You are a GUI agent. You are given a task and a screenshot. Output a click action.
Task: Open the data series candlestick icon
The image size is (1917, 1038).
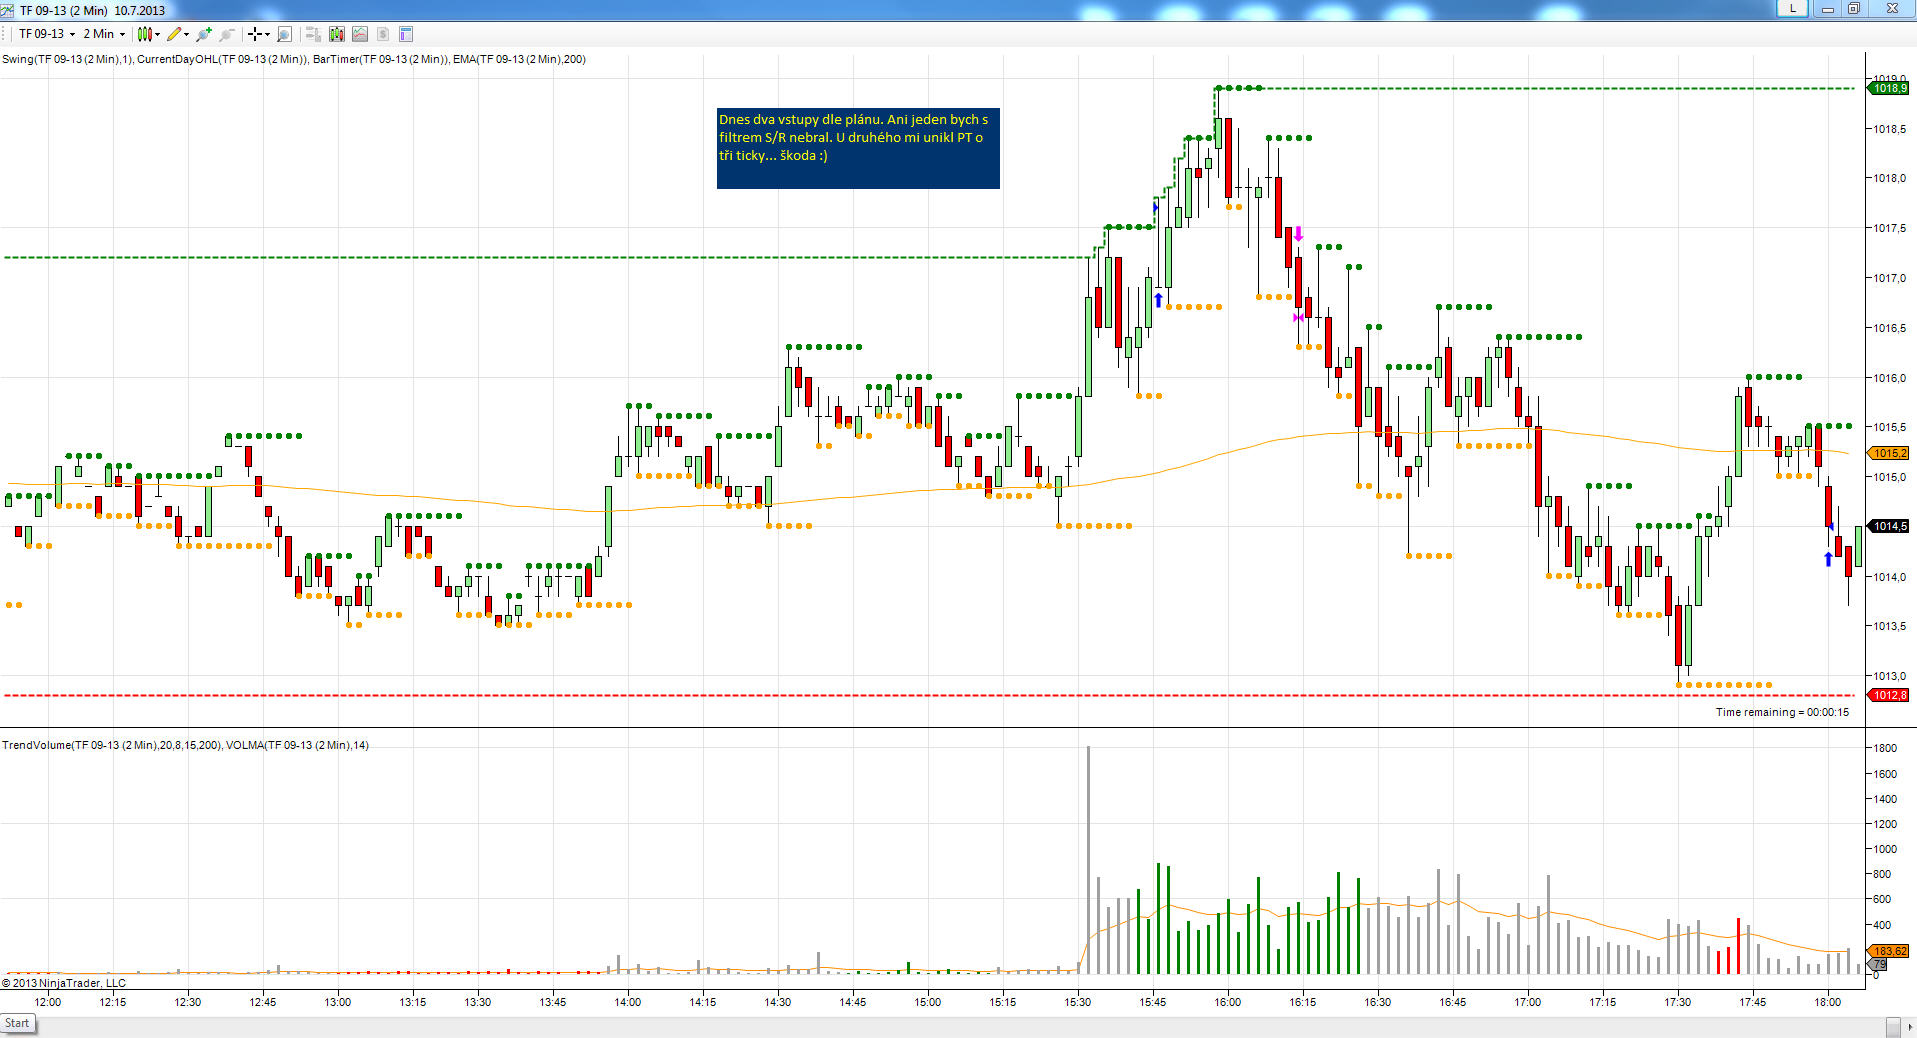[337, 34]
